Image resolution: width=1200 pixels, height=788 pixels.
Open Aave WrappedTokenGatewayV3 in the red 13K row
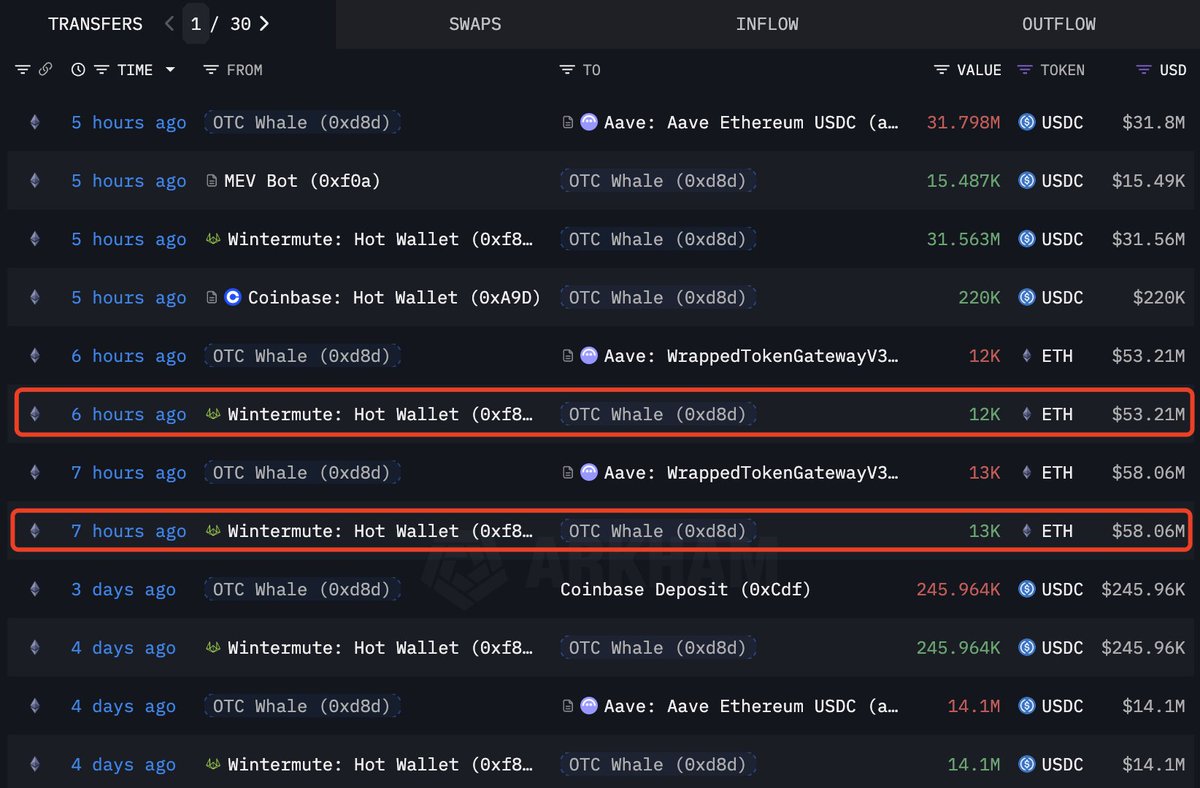(751, 473)
